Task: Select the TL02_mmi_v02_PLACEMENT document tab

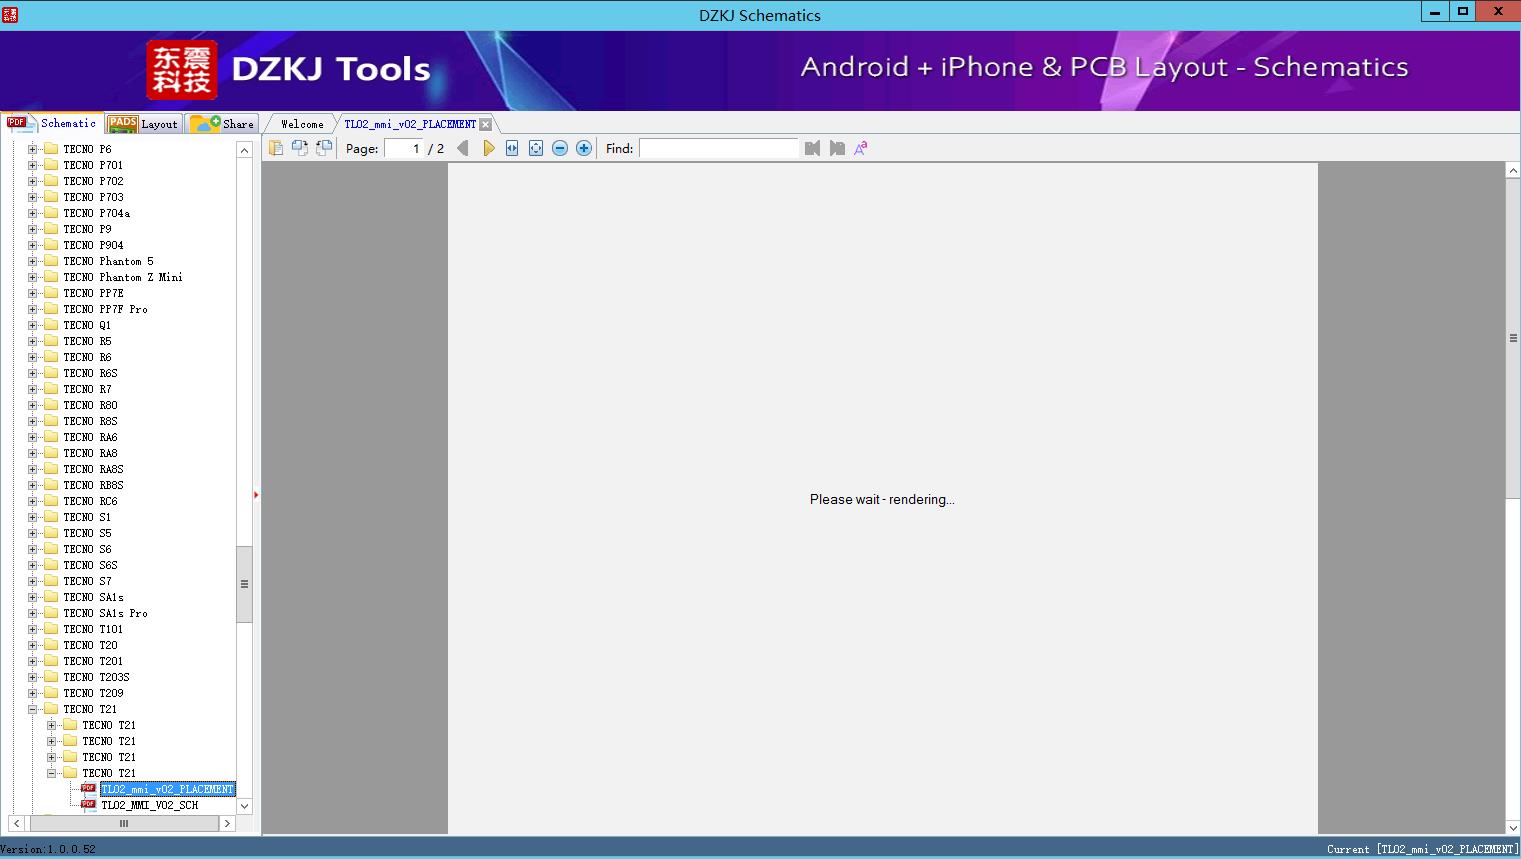Action: 410,124
